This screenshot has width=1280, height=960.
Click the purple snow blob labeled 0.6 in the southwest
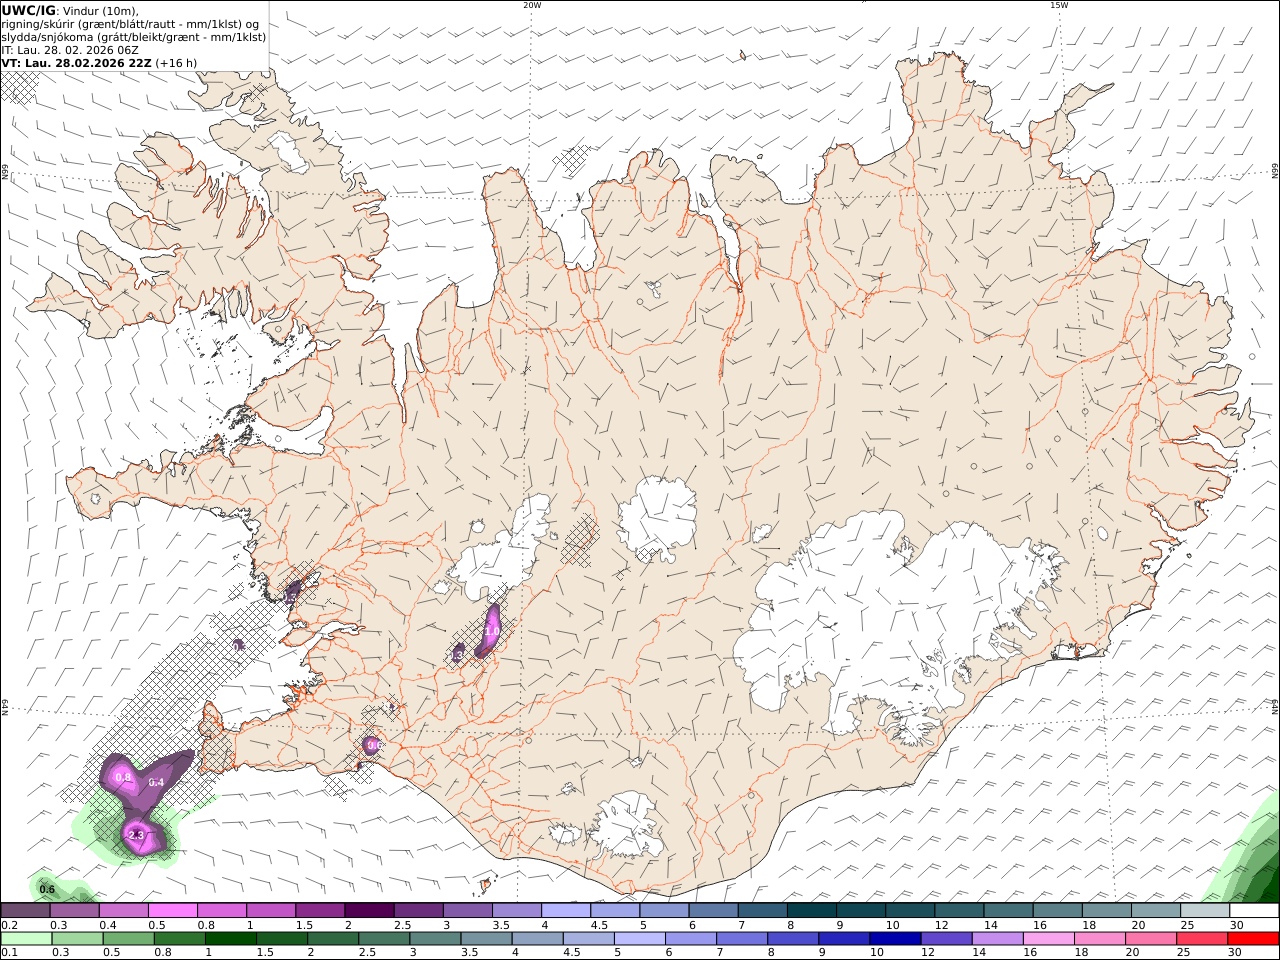tap(372, 745)
